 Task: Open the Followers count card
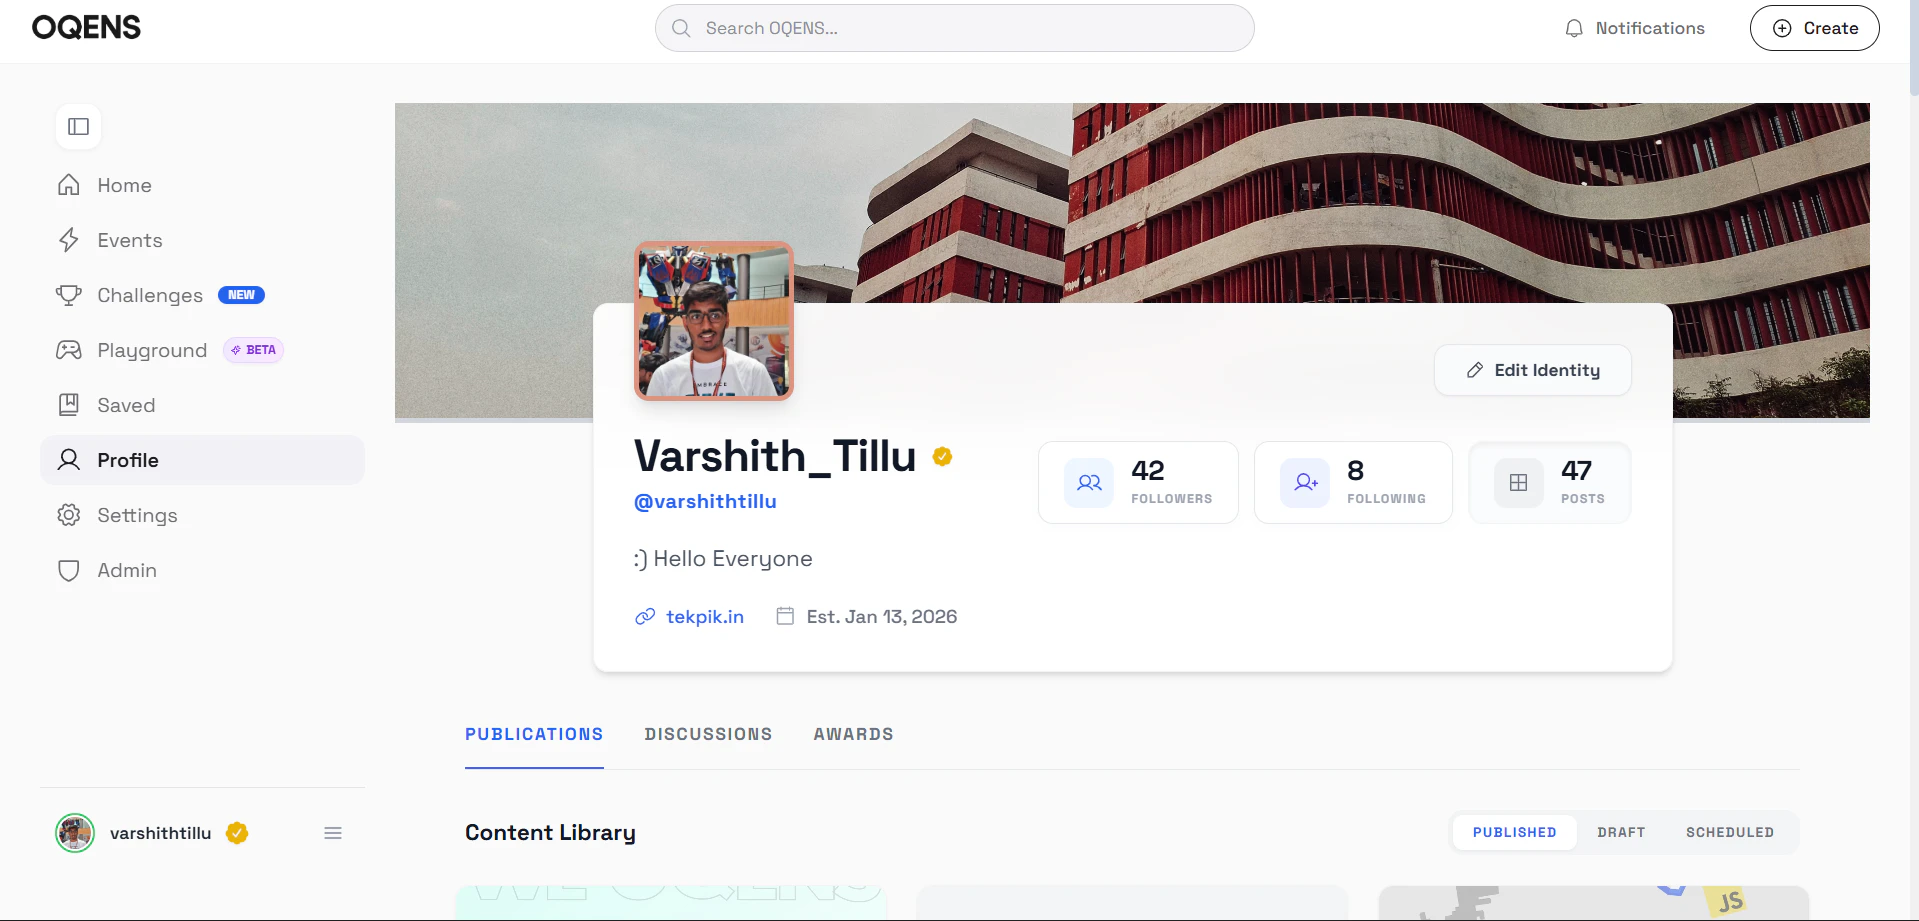1138,482
